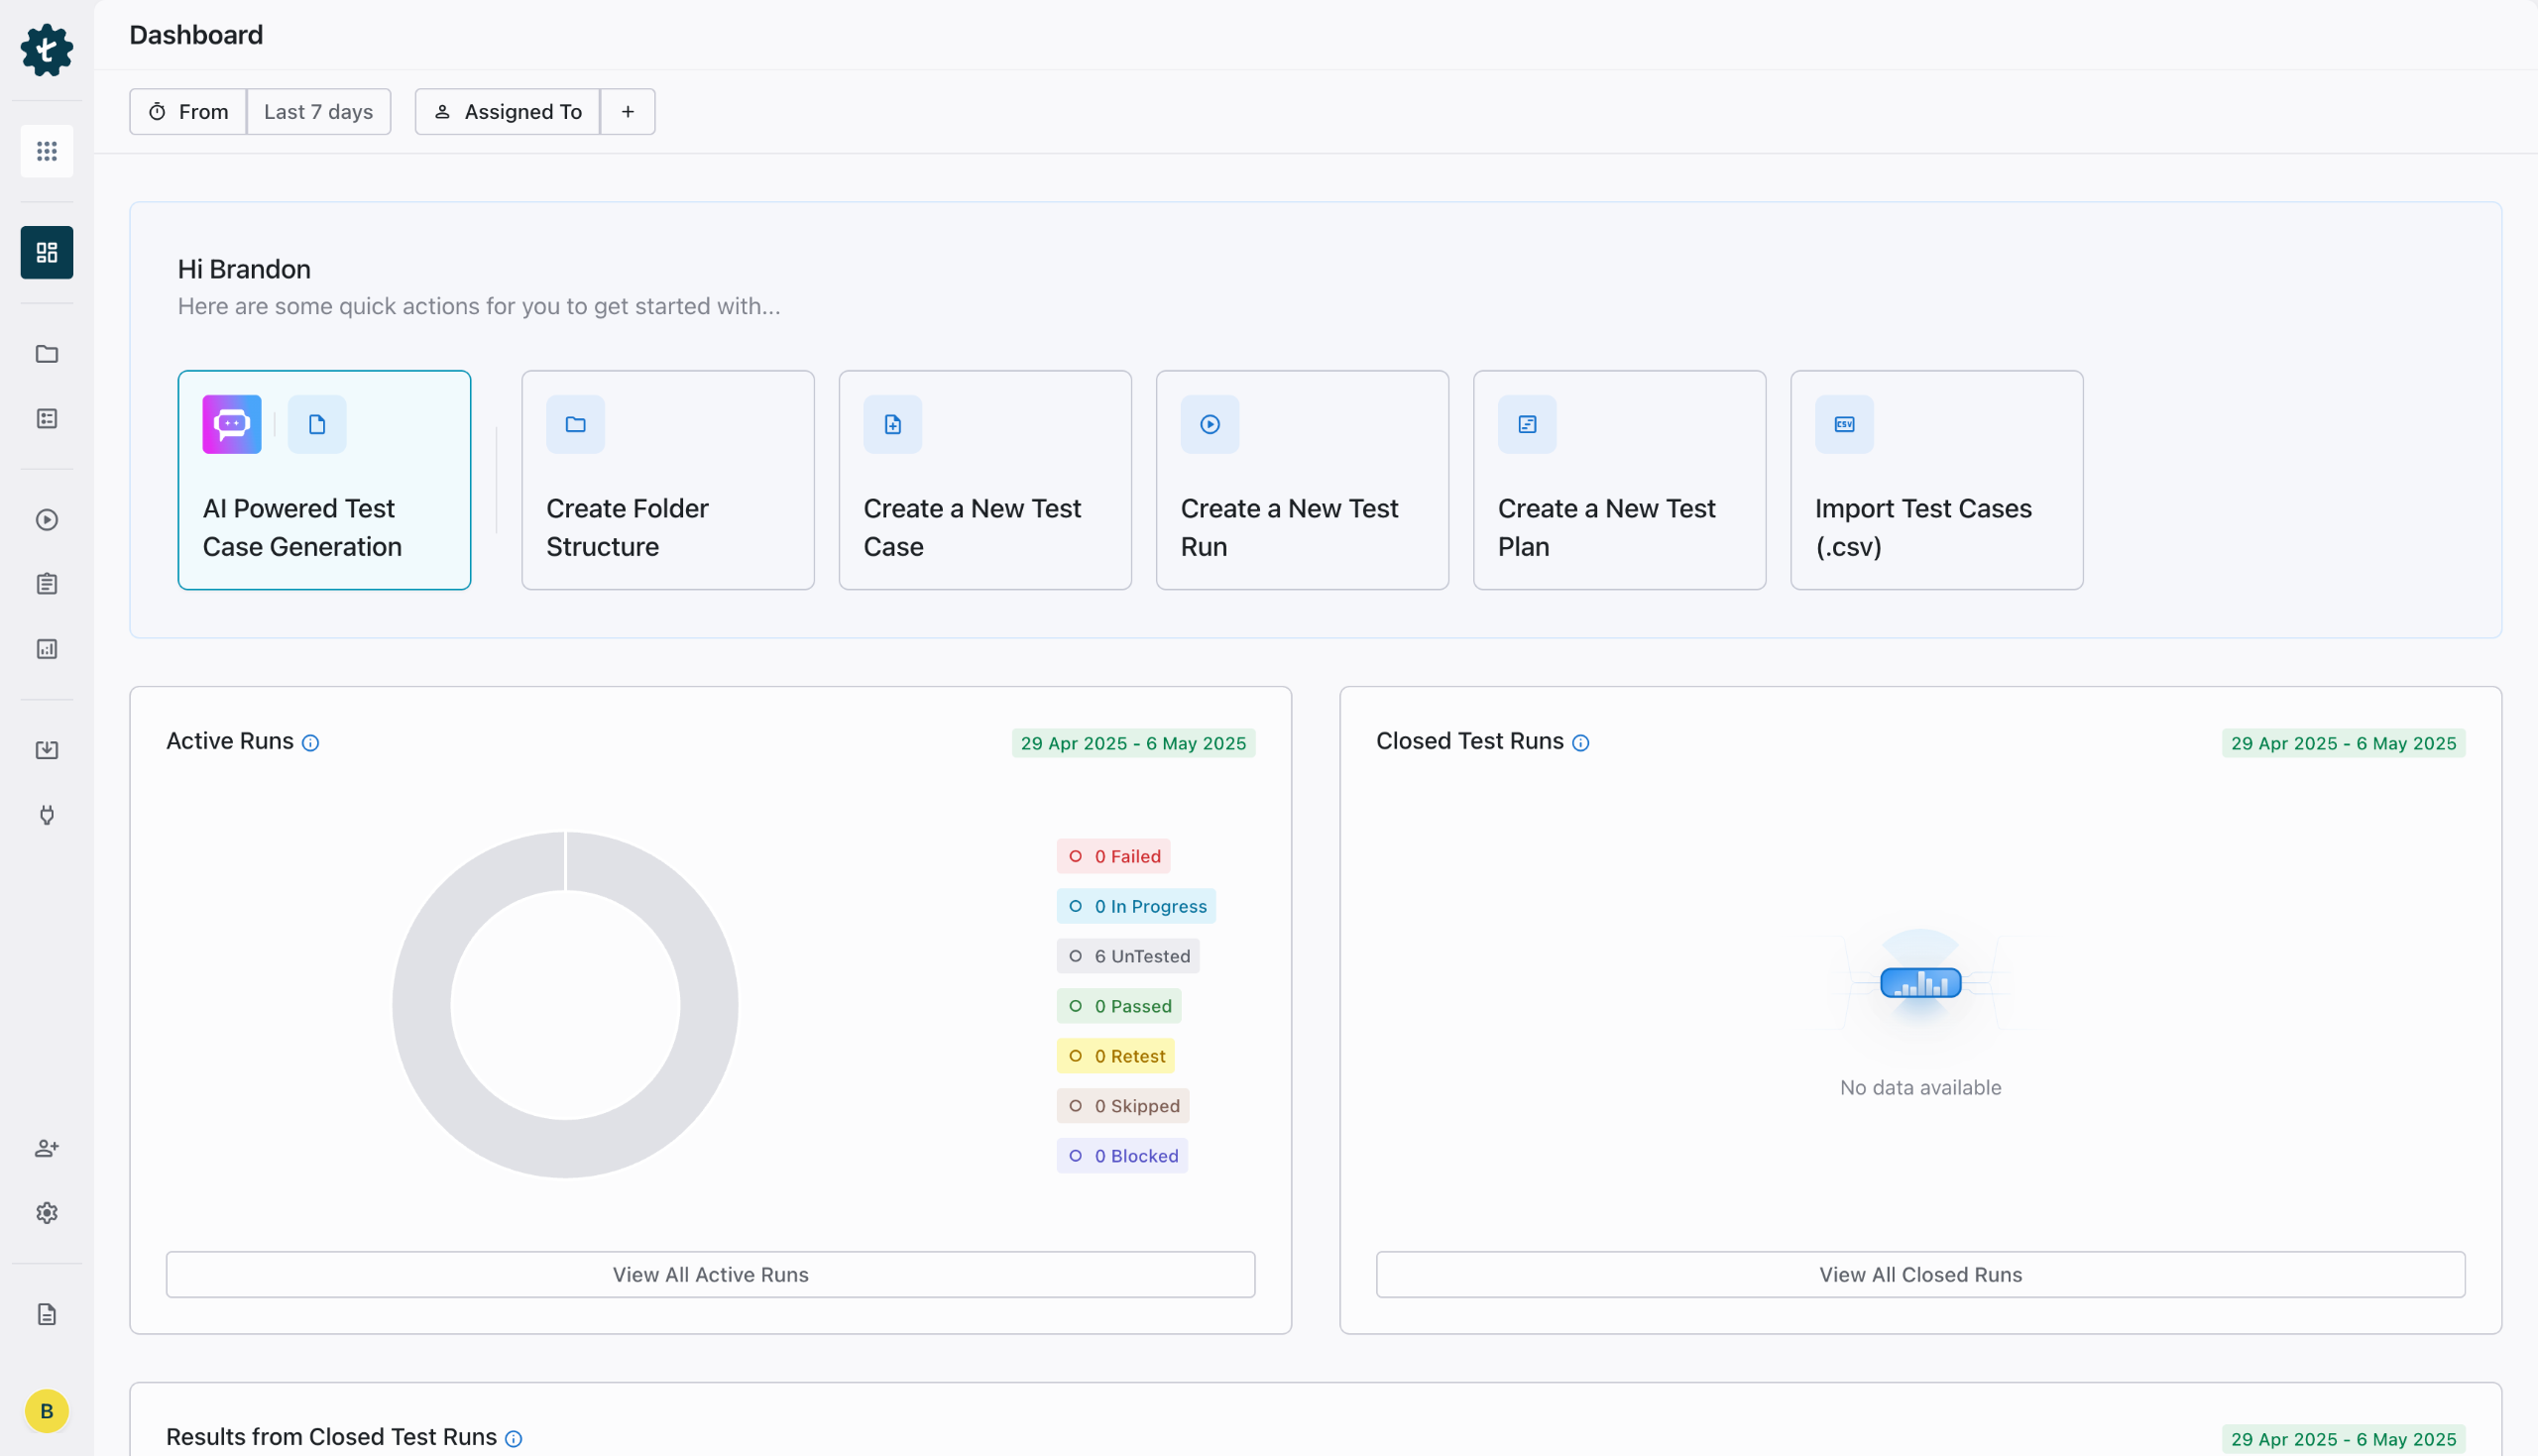This screenshot has width=2538, height=1456.
Task: Open the Last 7 days dropdown
Action: point(318,112)
